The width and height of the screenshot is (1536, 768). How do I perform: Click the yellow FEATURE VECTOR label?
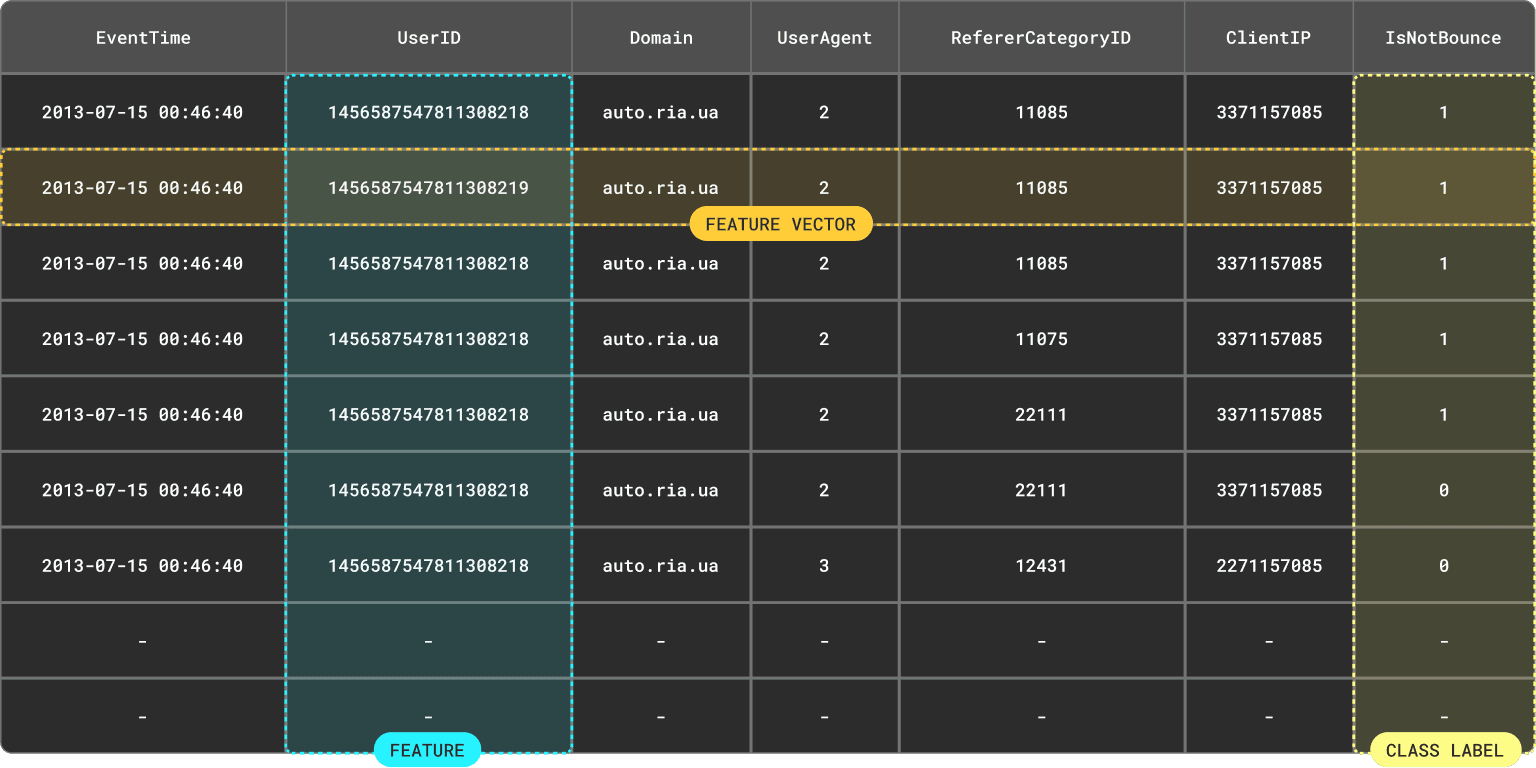pyautogui.click(x=780, y=224)
